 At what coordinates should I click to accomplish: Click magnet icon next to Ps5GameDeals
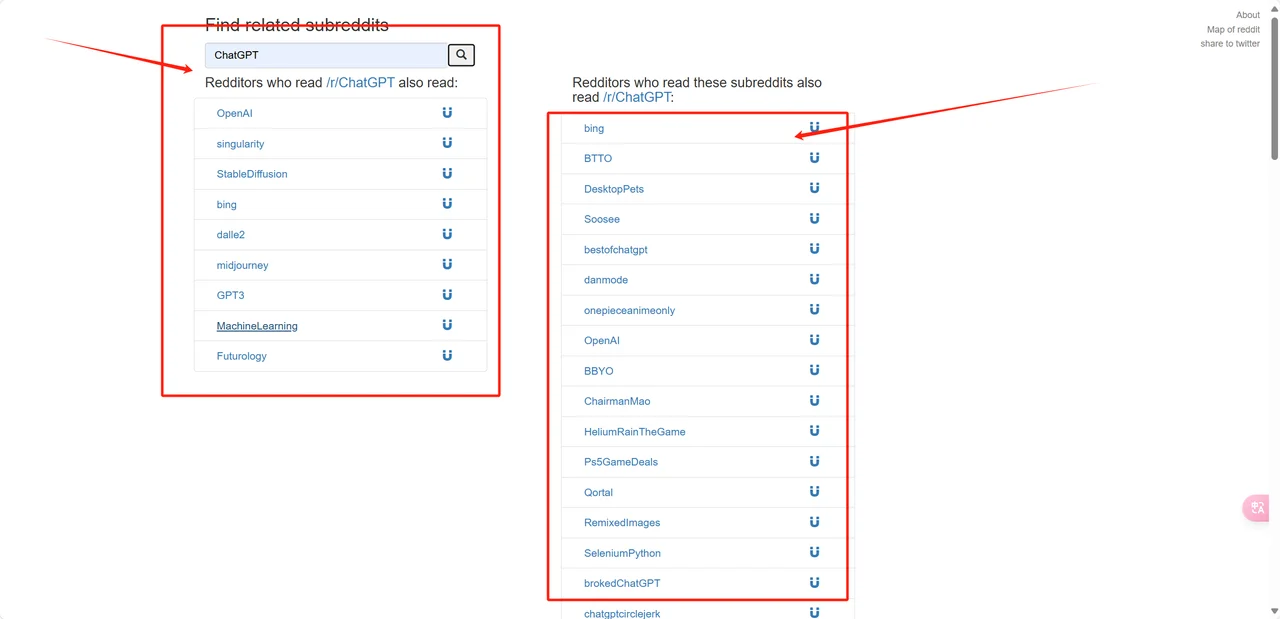[814, 461]
